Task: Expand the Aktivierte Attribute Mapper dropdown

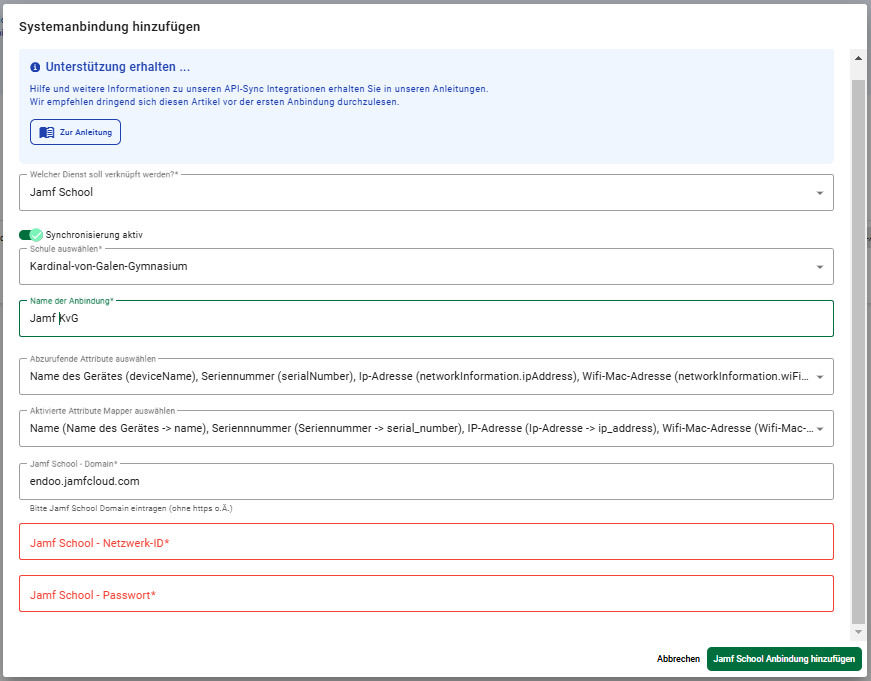Action: click(426, 429)
